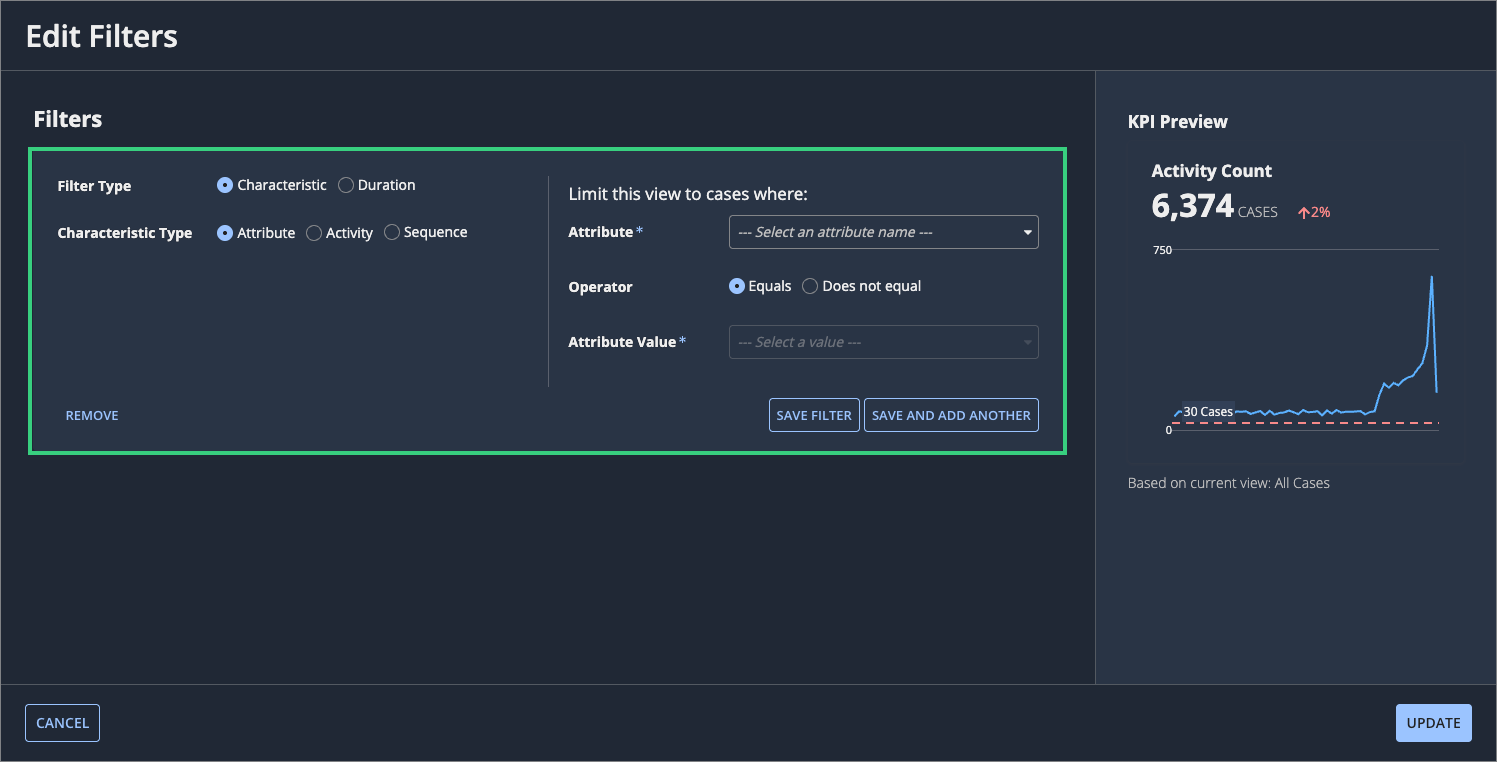Choose the Activity characteristic type
The image size is (1497, 762).
tap(314, 233)
